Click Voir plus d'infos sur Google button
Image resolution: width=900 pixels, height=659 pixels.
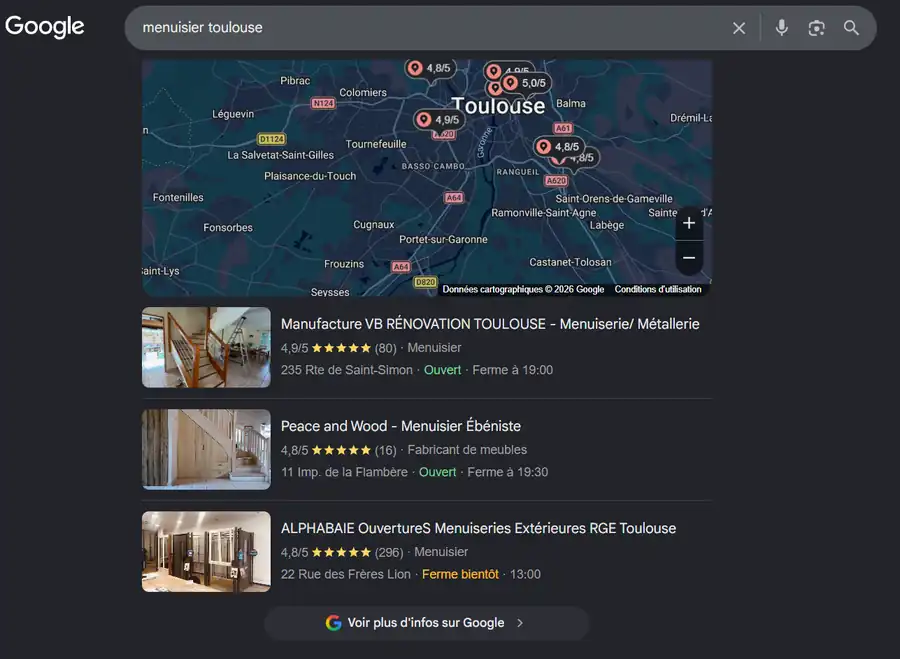(x=426, y=623)
